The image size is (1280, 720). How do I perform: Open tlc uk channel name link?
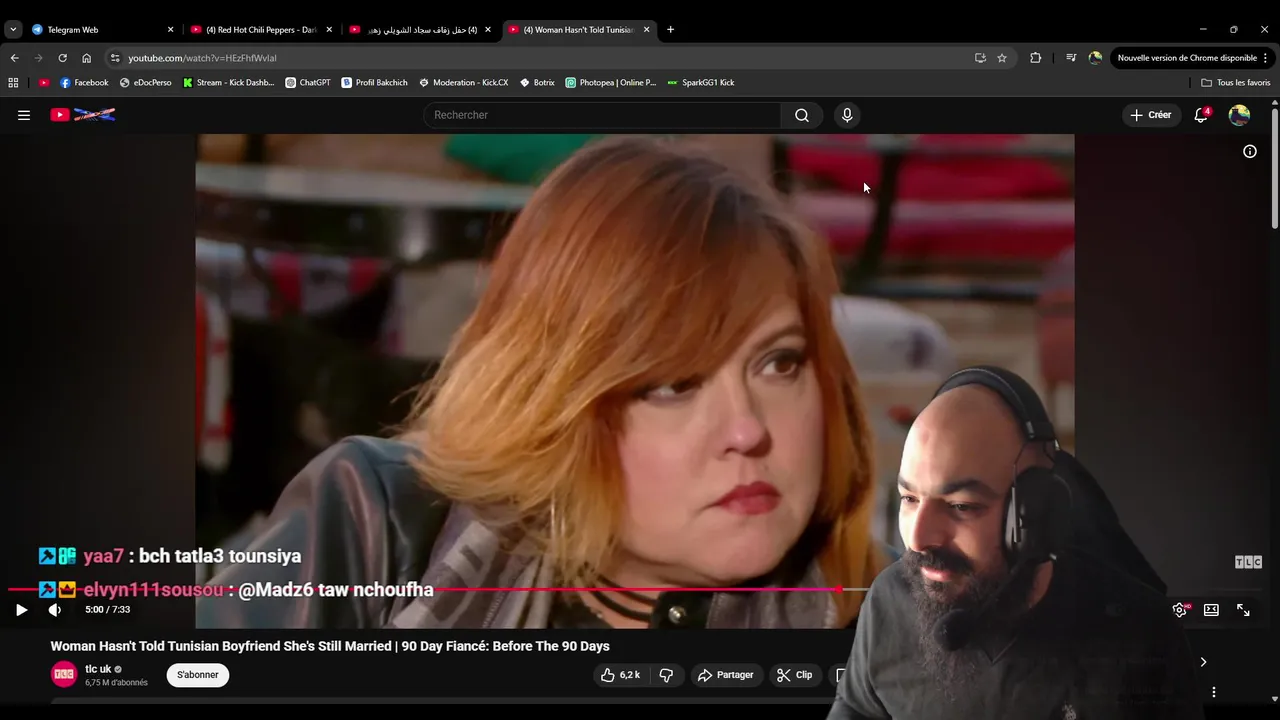[98, 669]
